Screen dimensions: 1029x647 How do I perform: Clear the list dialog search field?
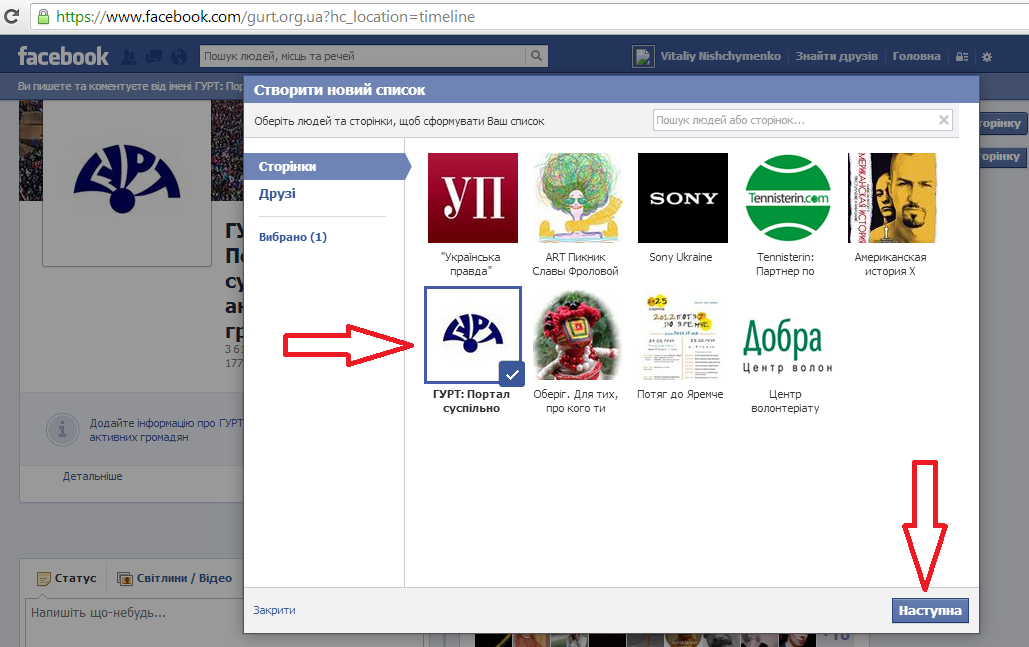coord(944,120)
